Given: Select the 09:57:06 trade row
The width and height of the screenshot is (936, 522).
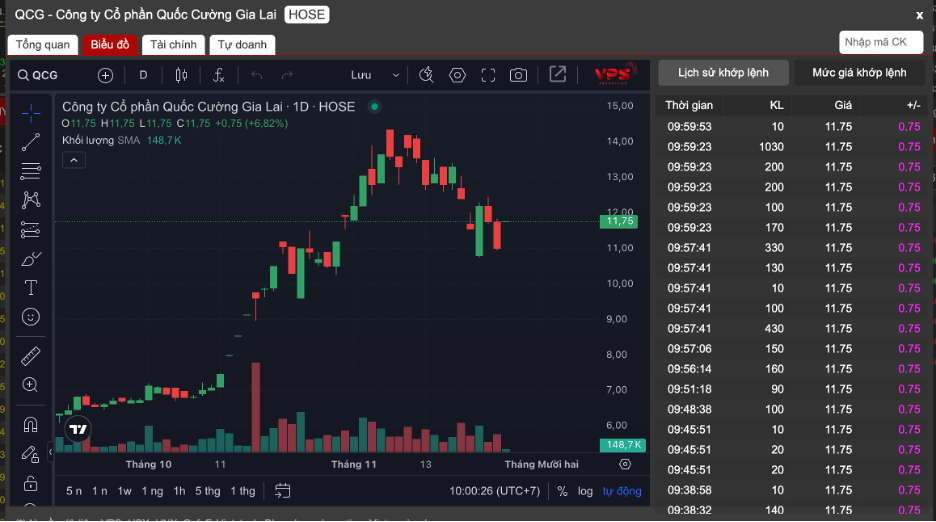Looking at the screenshot, I should tap(792, 349).
